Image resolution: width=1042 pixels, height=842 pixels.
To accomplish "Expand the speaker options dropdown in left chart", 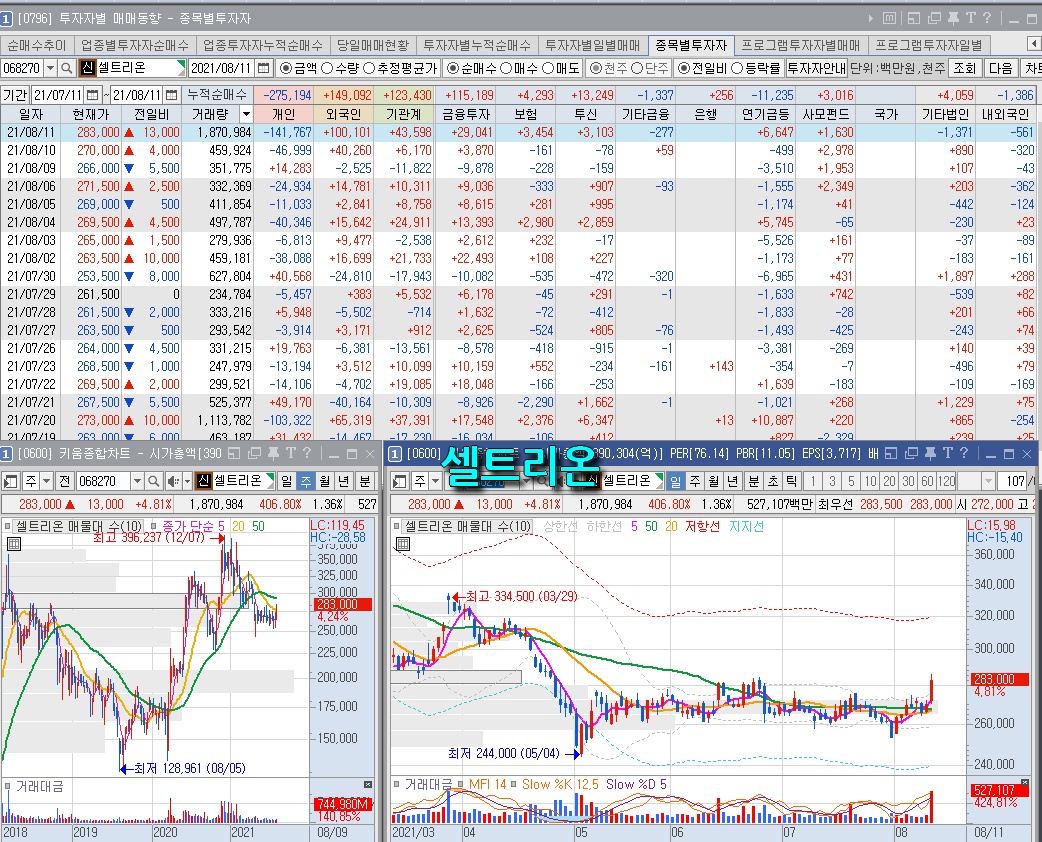I will tap(187, 480).
